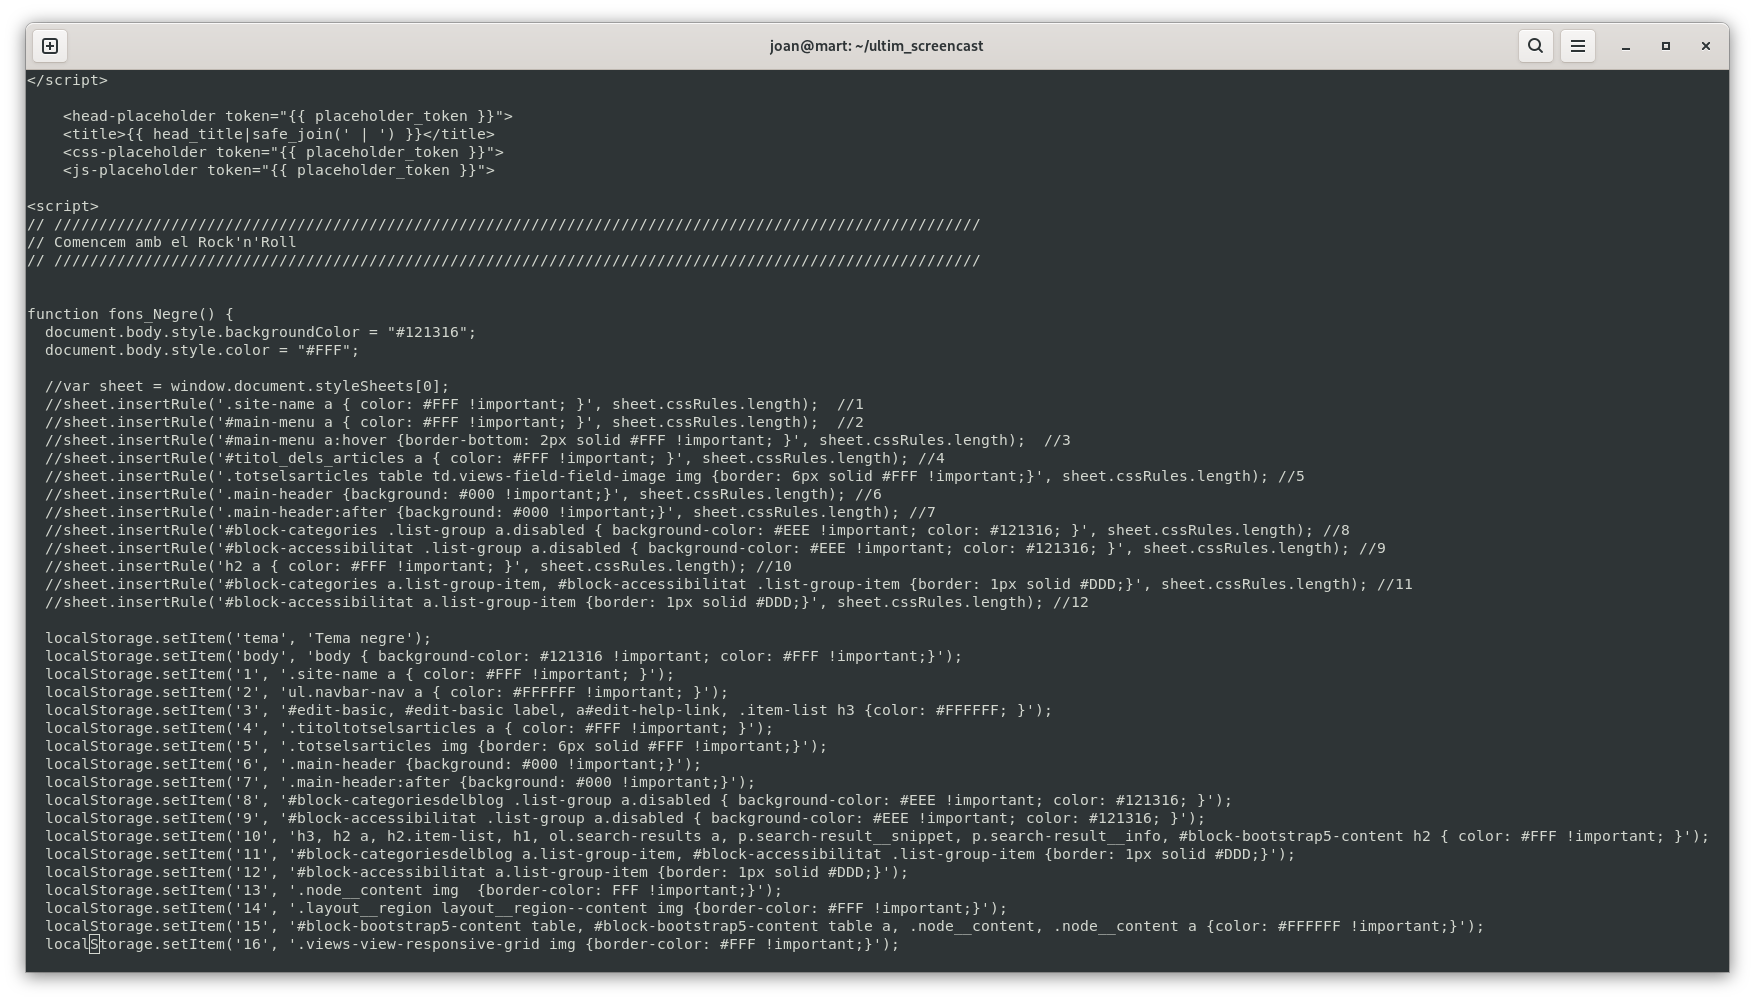Click the commented insertRule line ending //12
The image size is (1755, 1001).
click(x=560, y=602)
